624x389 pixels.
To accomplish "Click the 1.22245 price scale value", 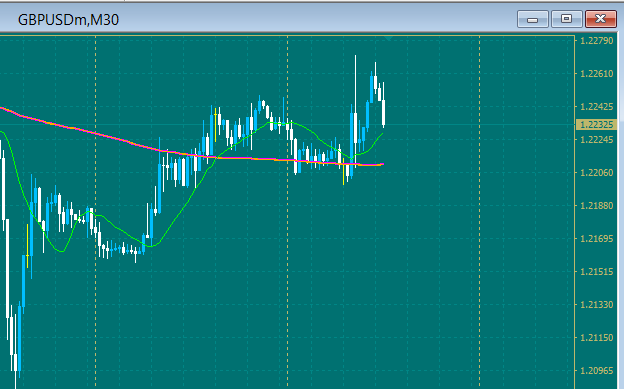I will pyautogui.click(x=597, y=140).
